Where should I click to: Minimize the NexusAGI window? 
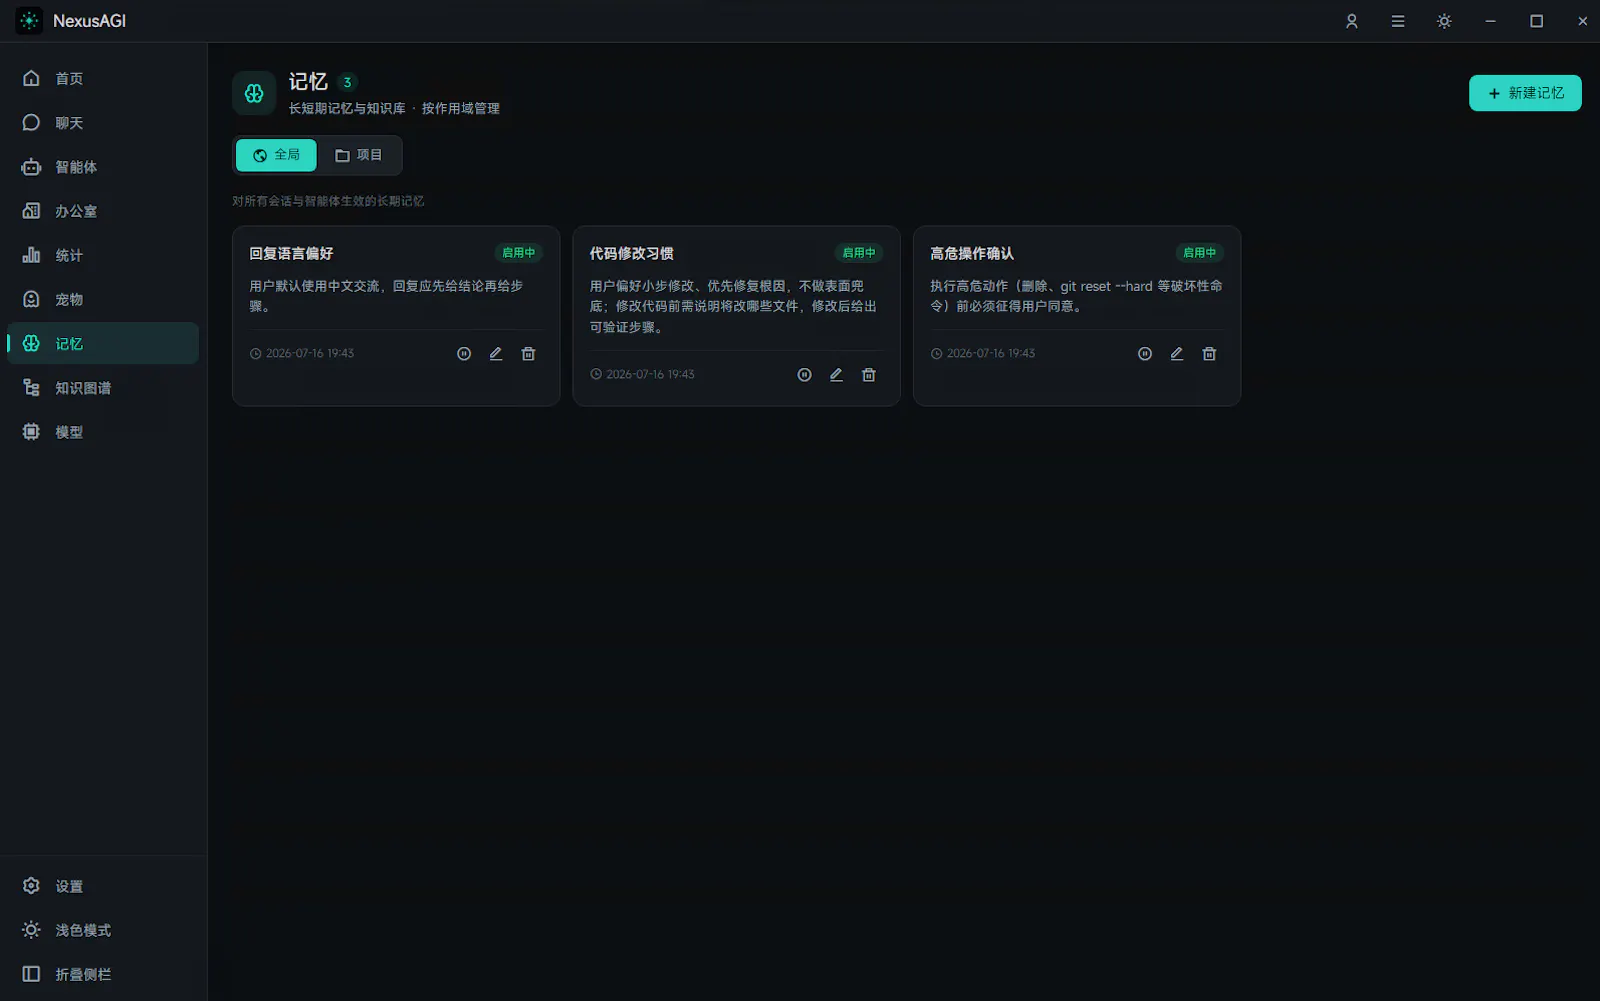coord(1490,21)
